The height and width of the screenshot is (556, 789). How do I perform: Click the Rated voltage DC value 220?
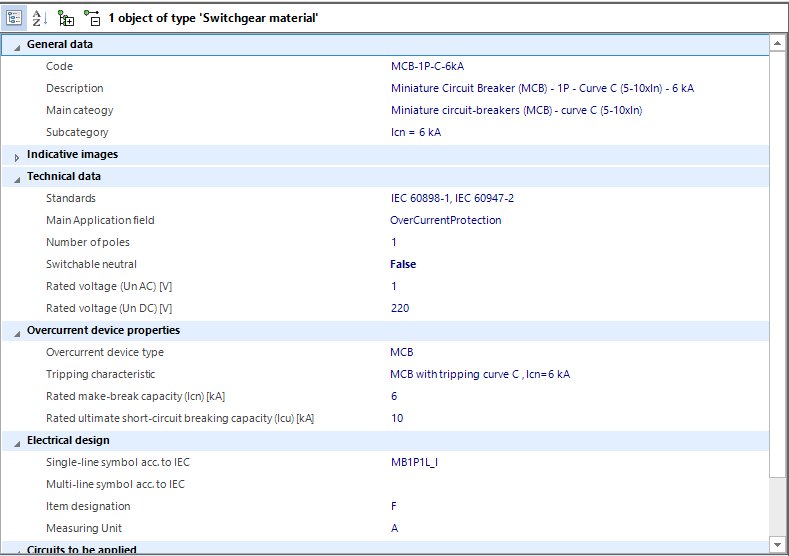pyautogui.click(x=400, y=308)
